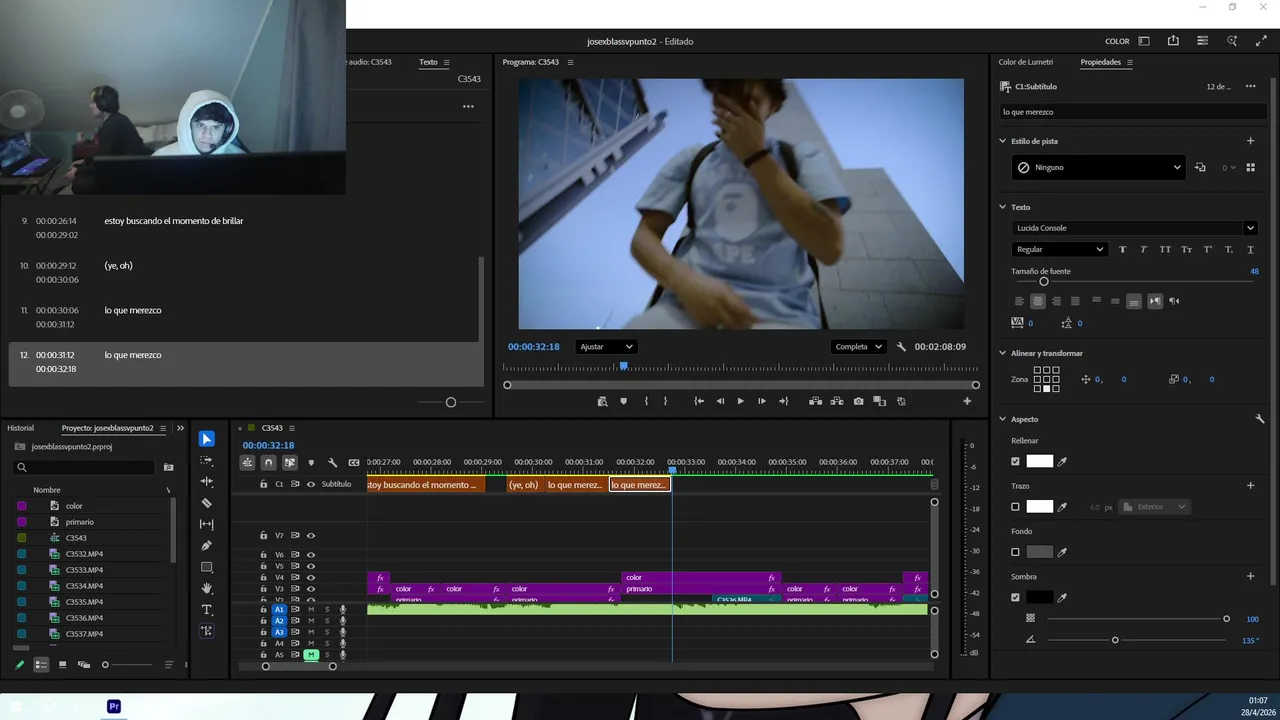Collapse the Alinear y transformar section
The width and height of the screenshot is (1280, 720).
pos(1003,353)
